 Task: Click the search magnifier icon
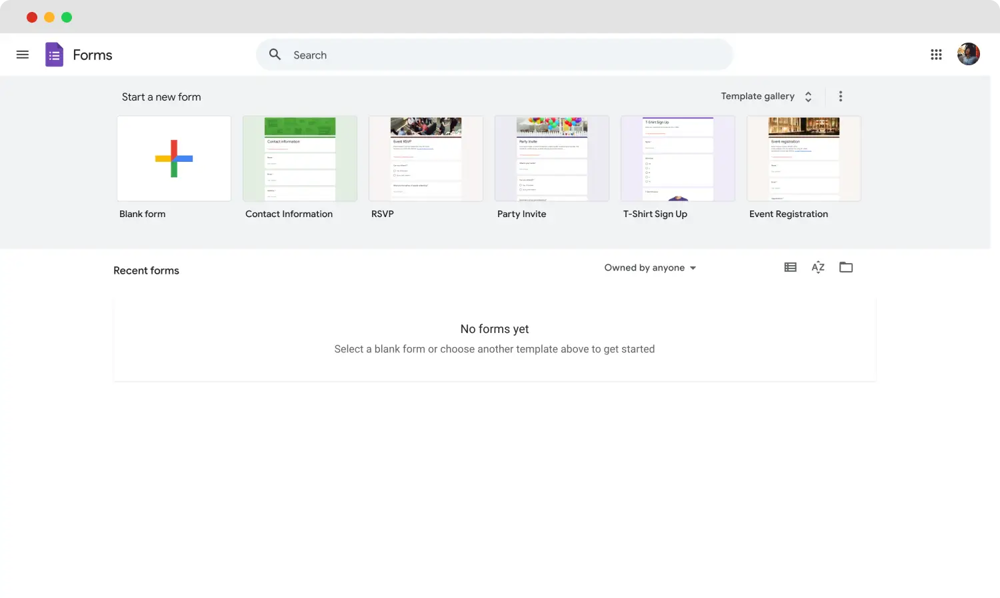coord(275,55)
